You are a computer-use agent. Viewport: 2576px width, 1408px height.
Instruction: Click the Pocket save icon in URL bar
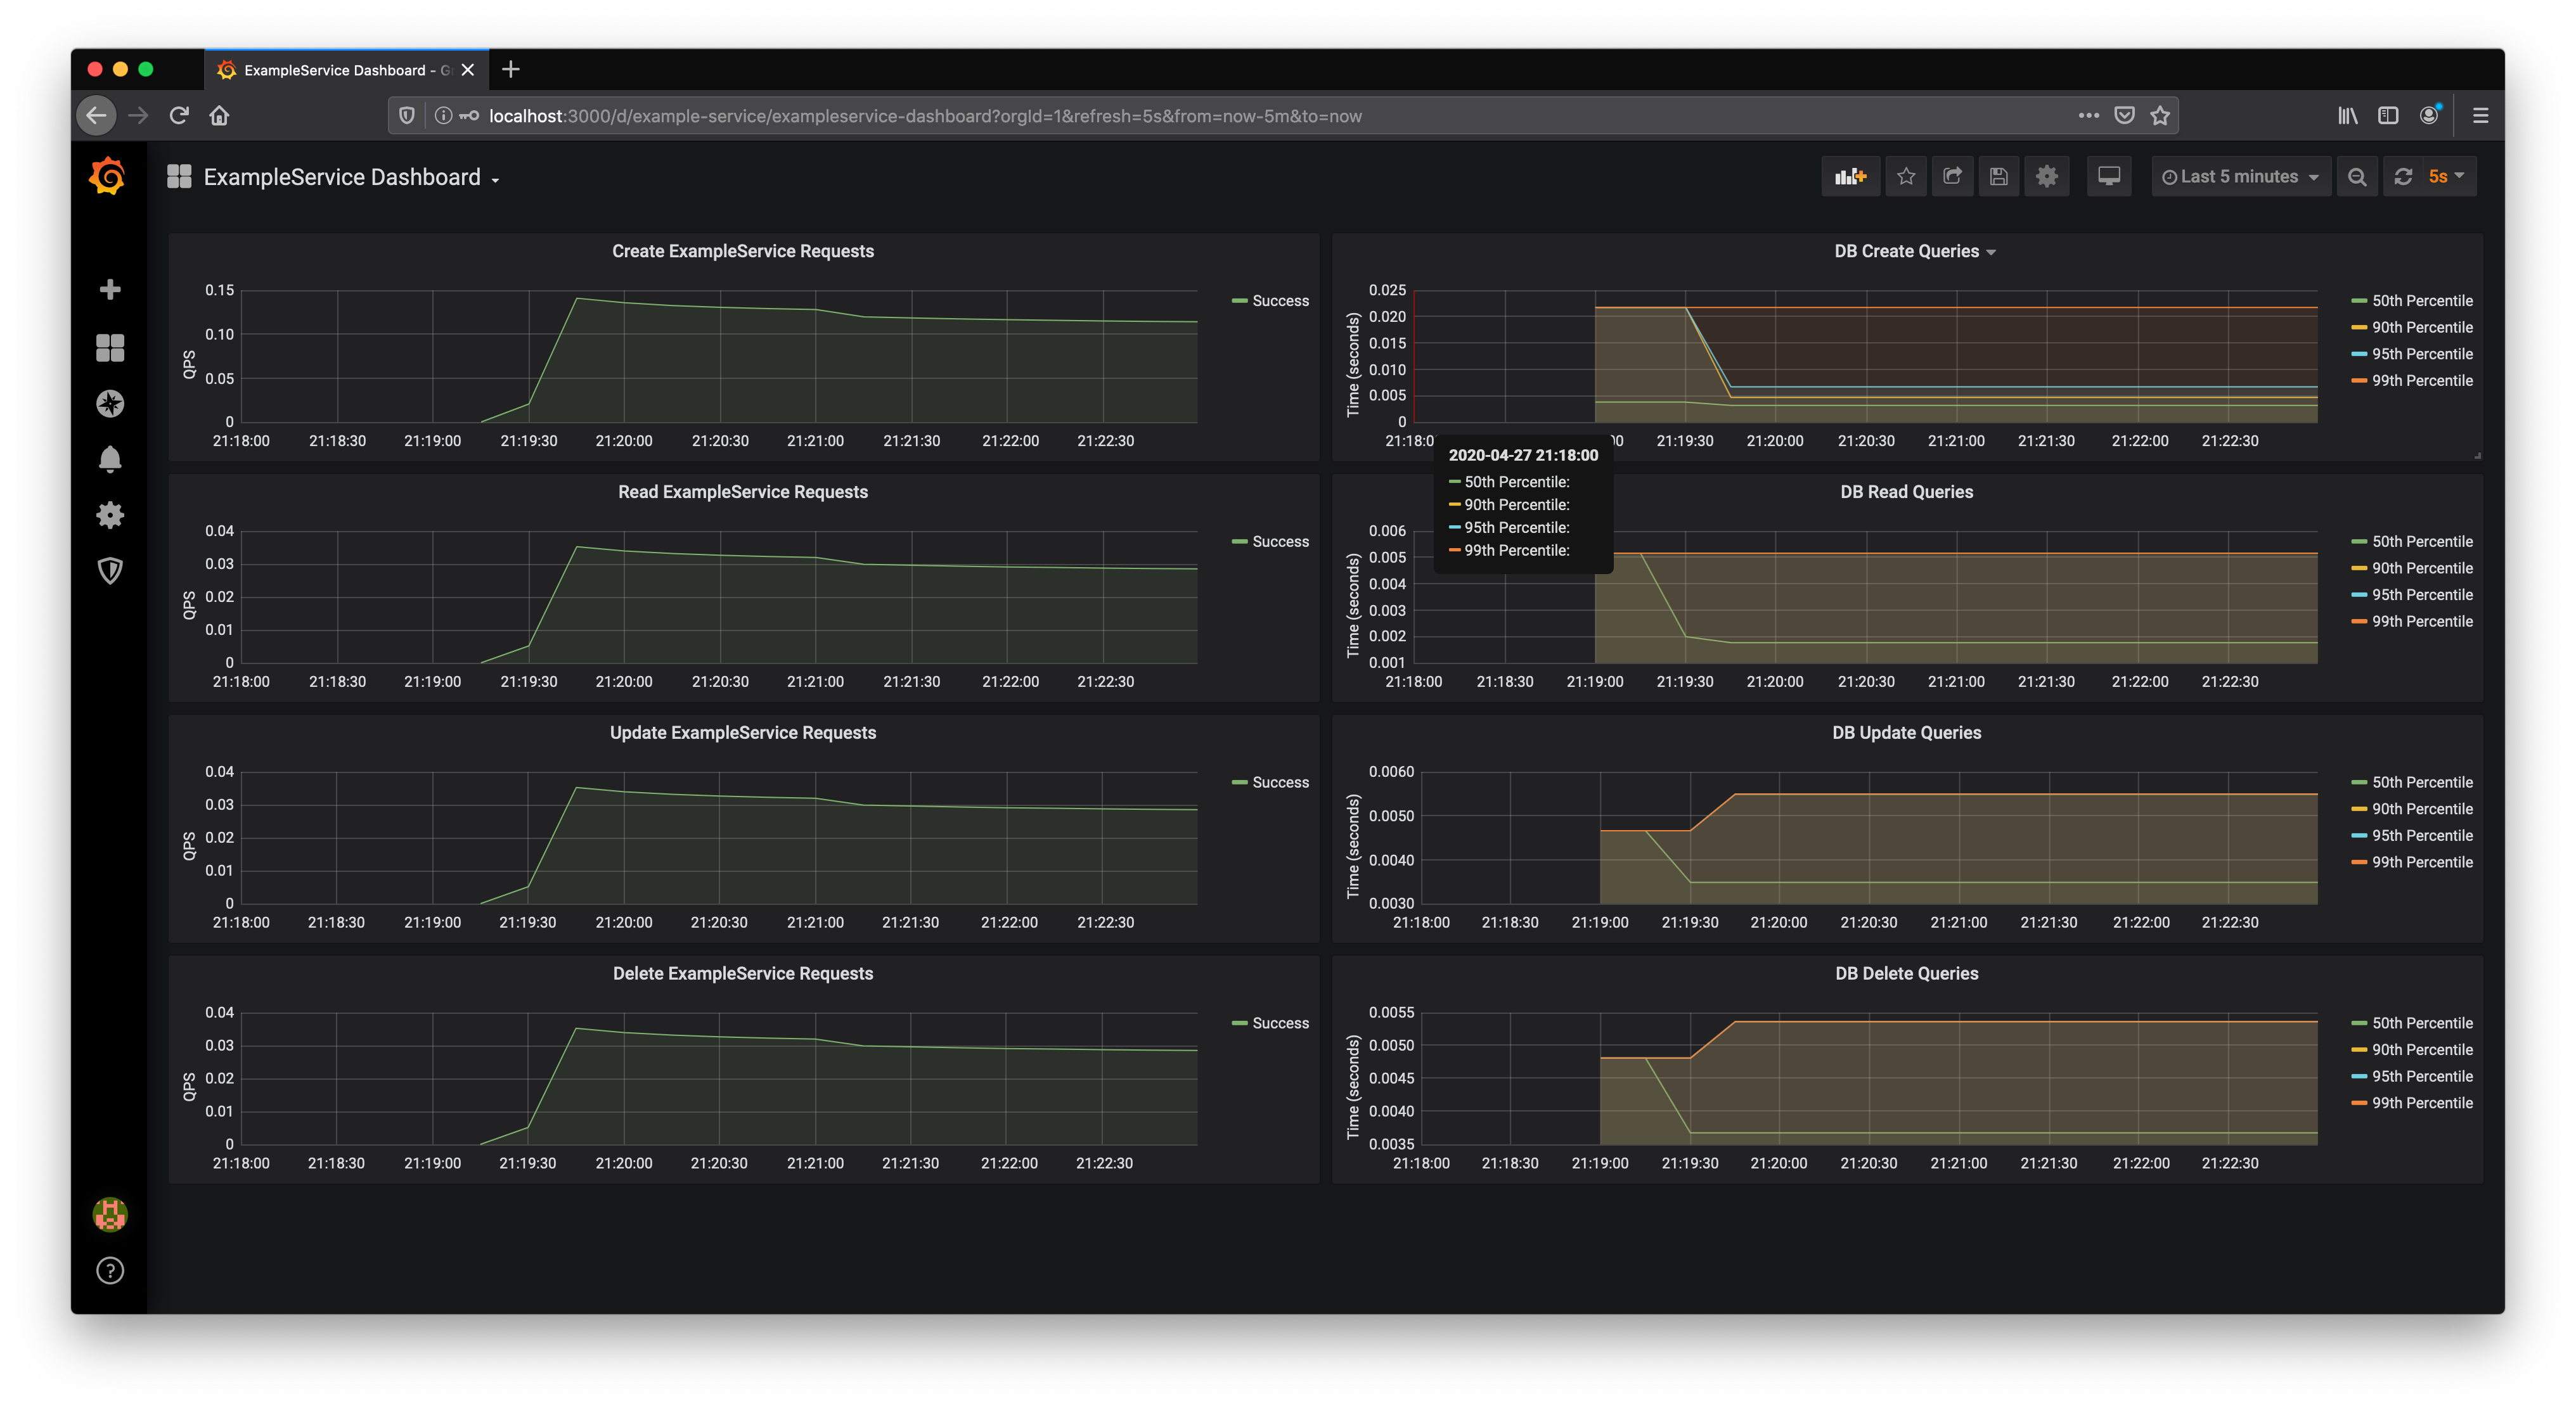coord(2125,116)
